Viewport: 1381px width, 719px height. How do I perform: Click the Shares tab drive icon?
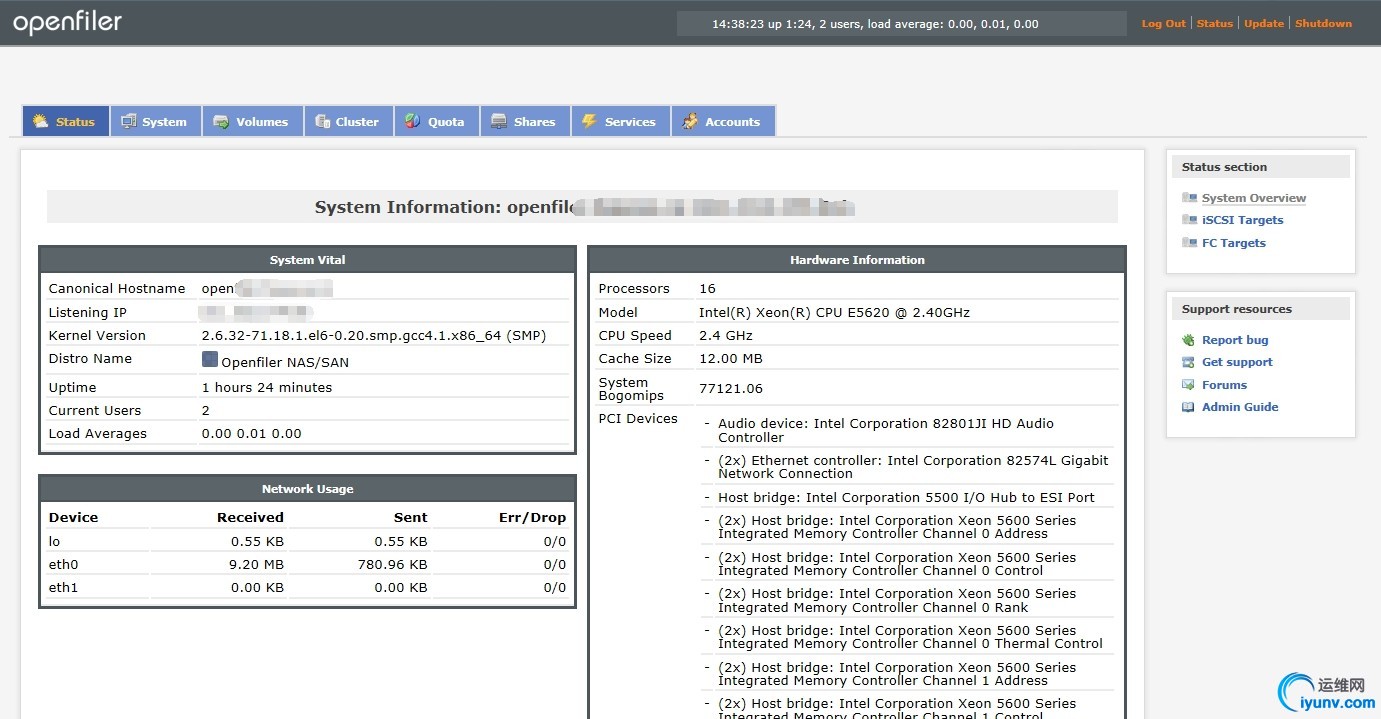pos(499,122)
